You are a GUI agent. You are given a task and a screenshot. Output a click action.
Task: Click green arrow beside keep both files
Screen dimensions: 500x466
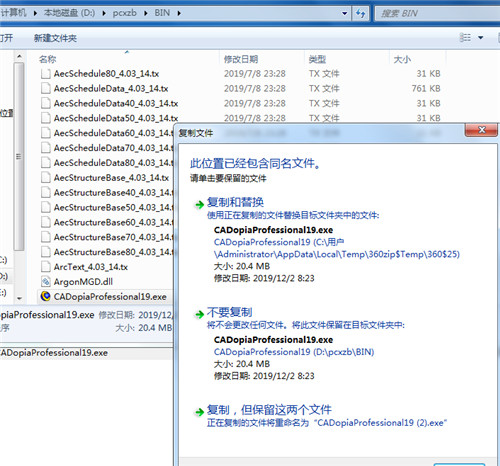199,412
